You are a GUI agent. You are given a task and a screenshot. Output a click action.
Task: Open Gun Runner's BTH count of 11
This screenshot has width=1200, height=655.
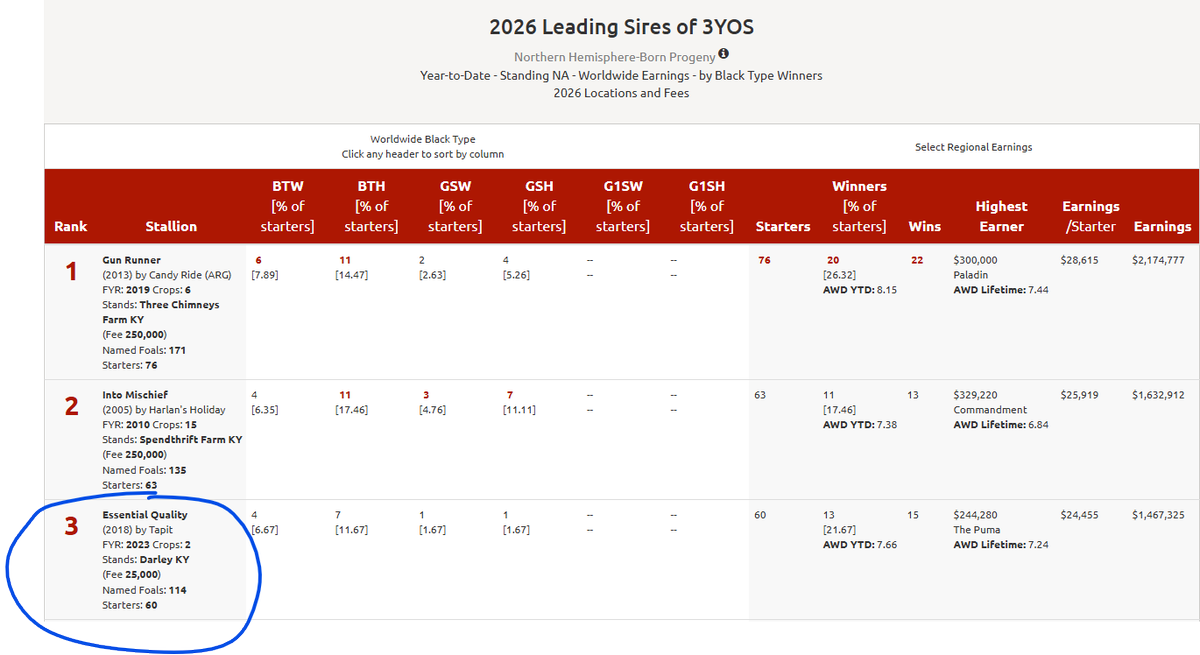point(345,260)
